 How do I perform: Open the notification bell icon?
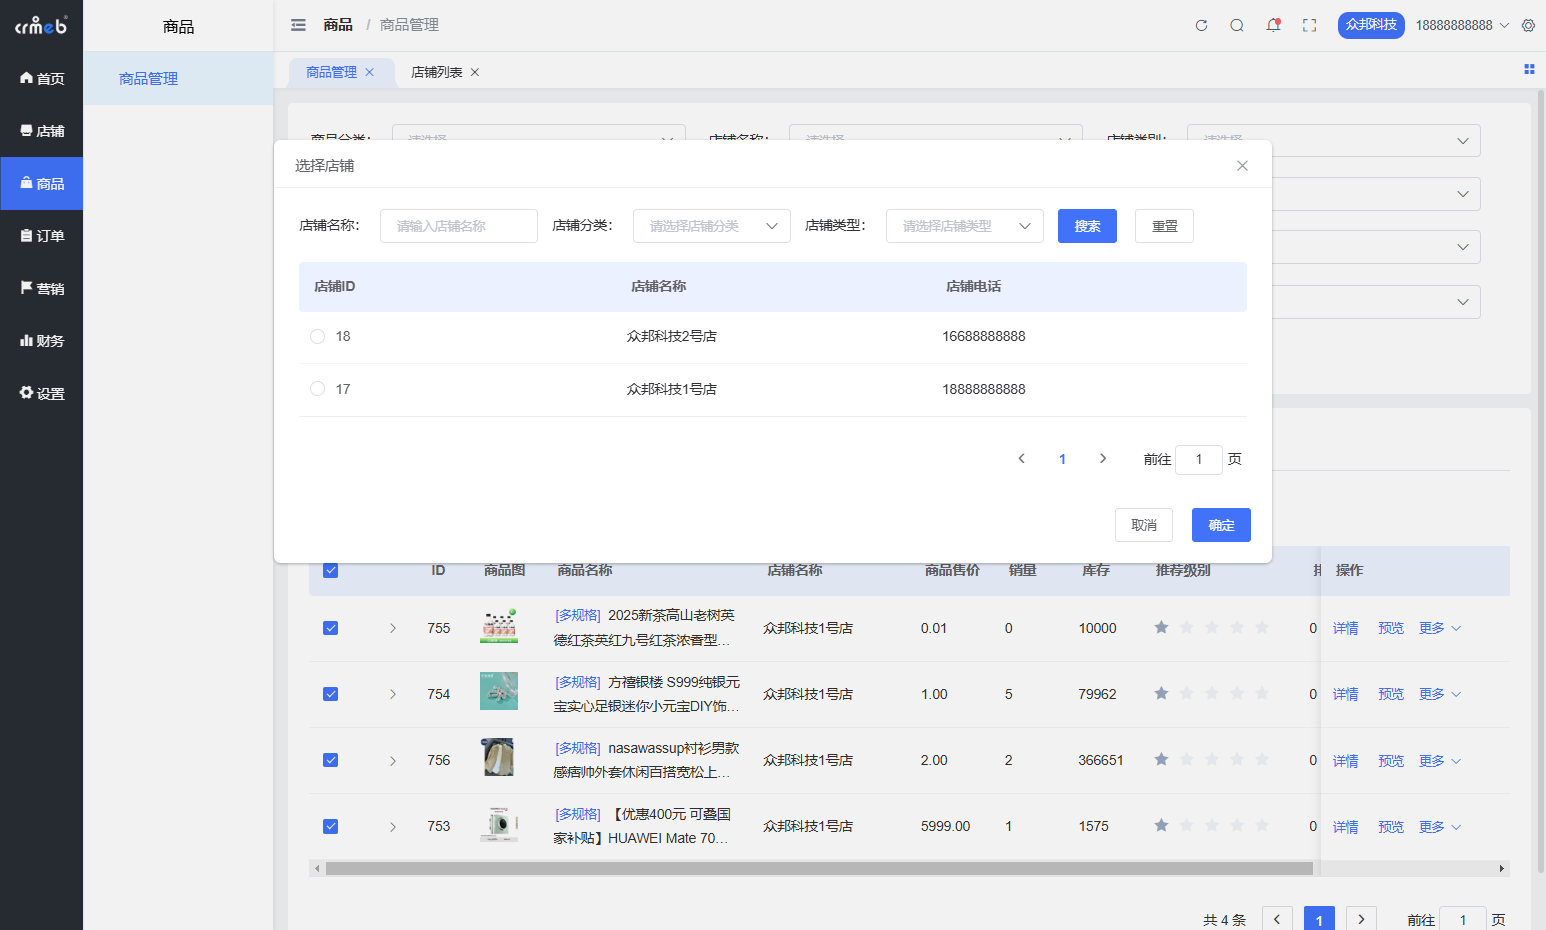[1273, 25]
